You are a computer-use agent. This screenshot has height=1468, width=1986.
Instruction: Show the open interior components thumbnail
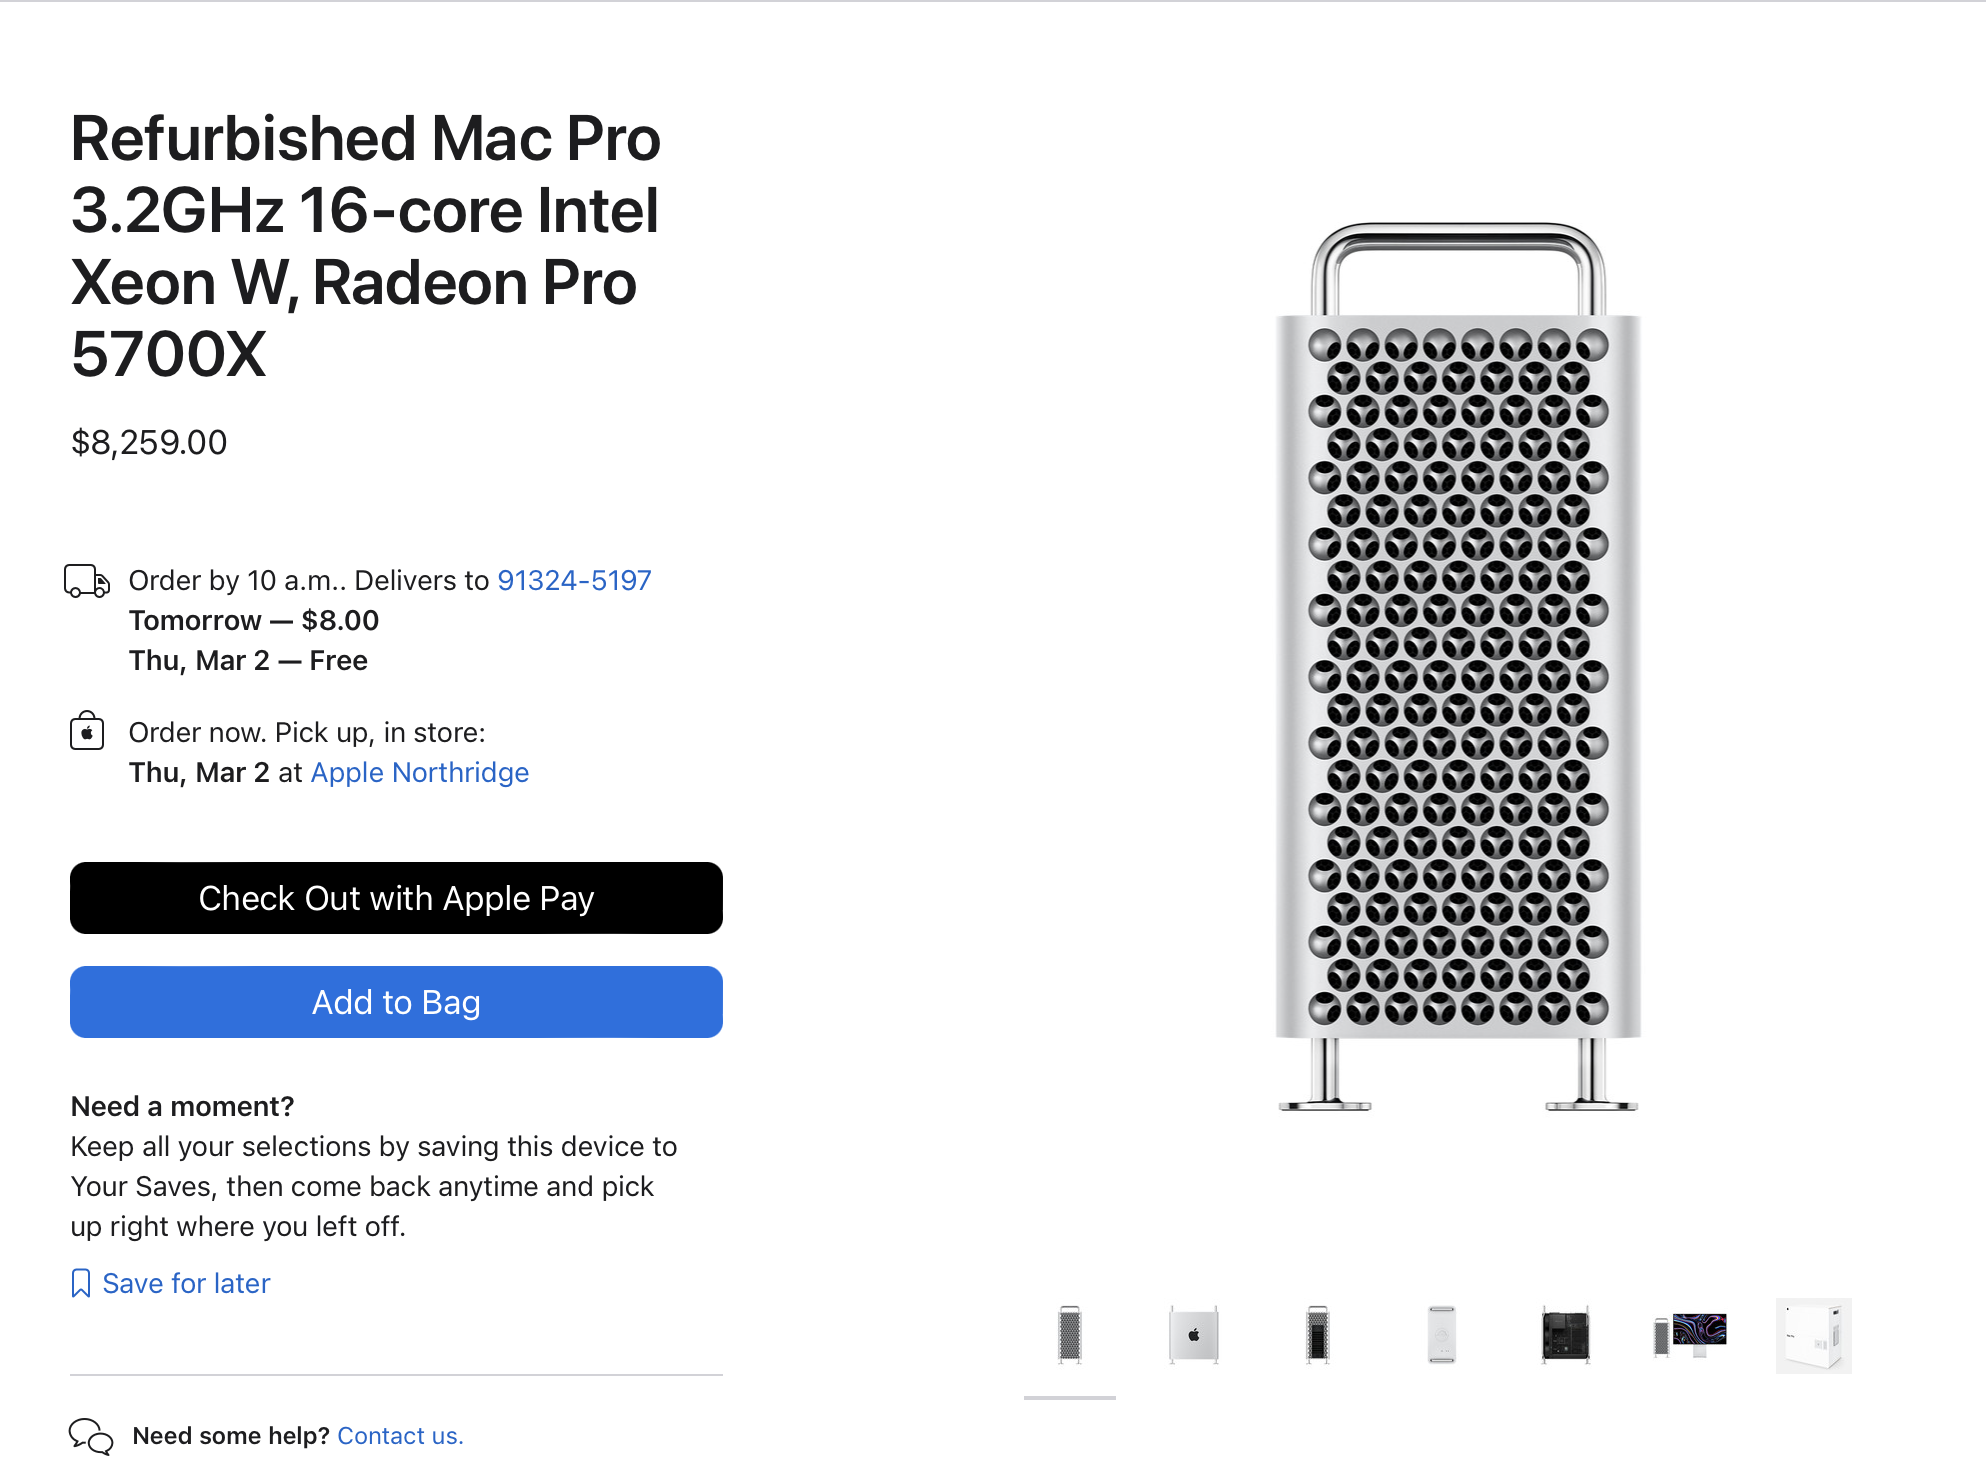coord(1566,1335)
